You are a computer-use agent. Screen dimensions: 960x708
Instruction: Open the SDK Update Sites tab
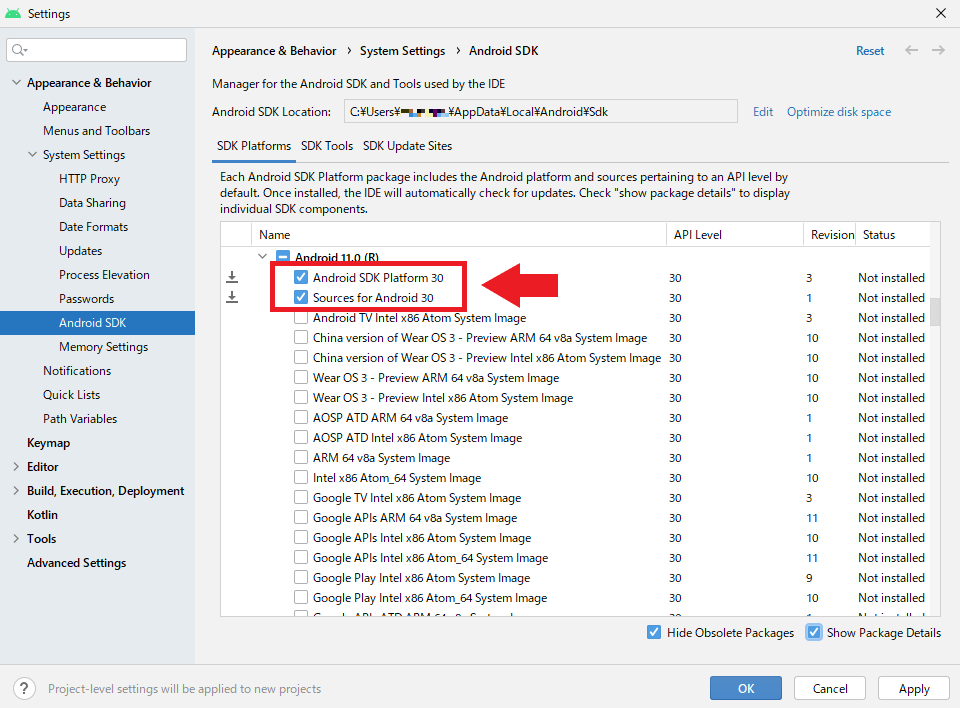point(407,145)
